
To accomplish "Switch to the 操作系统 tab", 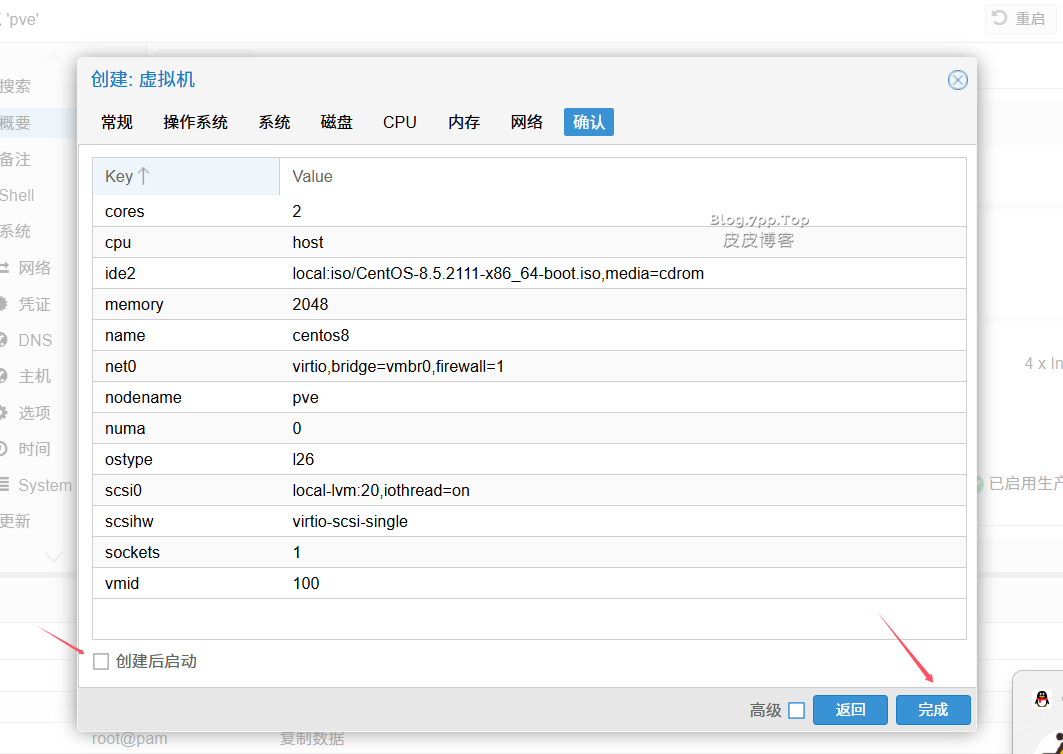I will click(195, 122).
